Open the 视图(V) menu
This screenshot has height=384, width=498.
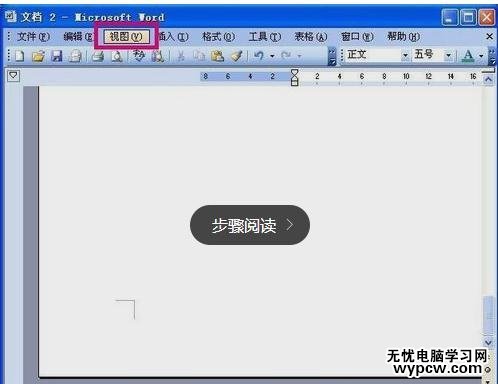point(126,36)
